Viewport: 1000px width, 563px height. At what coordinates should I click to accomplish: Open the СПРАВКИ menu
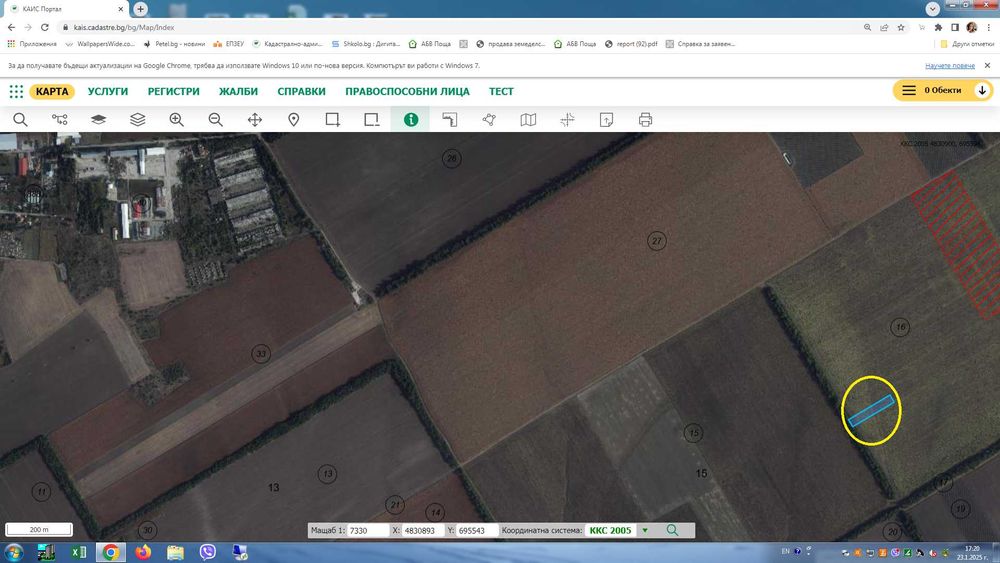pos(301,91)
